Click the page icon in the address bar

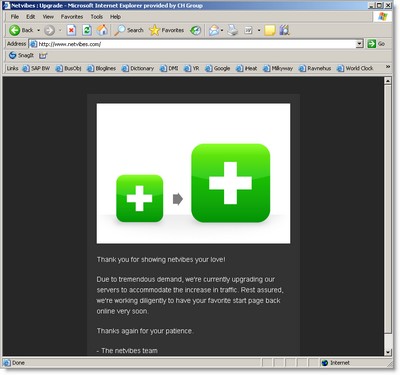[x=33, y=44]
